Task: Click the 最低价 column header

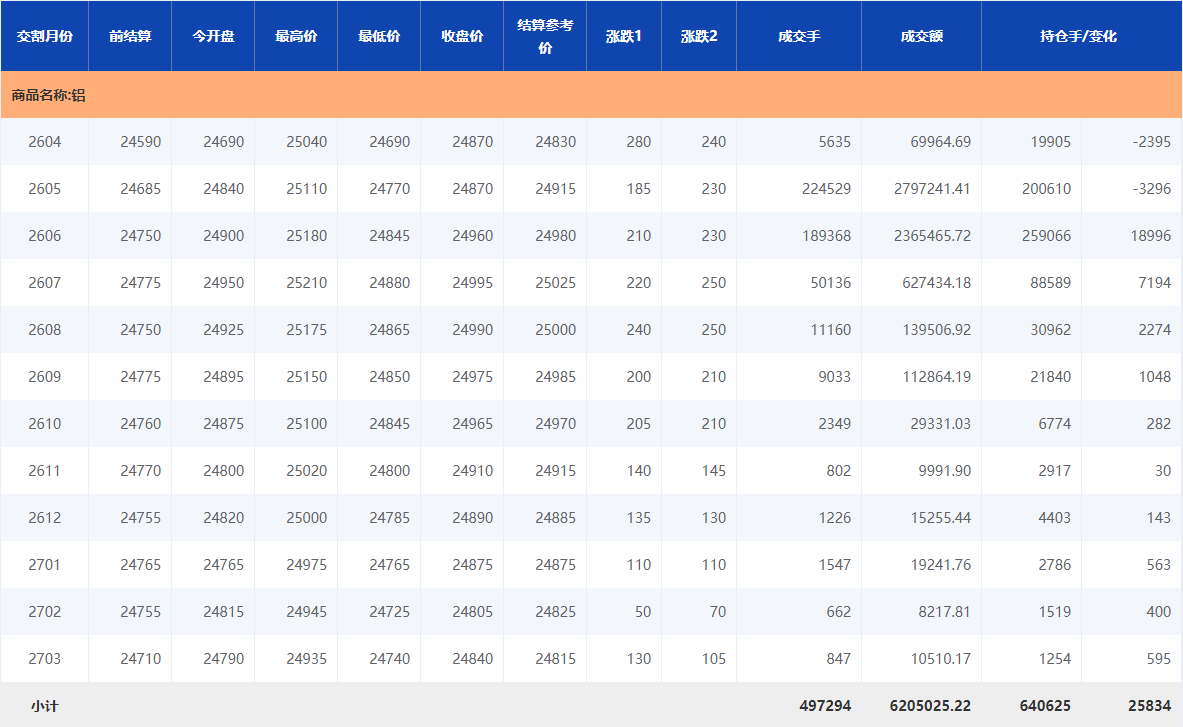Action: (379, 36)
